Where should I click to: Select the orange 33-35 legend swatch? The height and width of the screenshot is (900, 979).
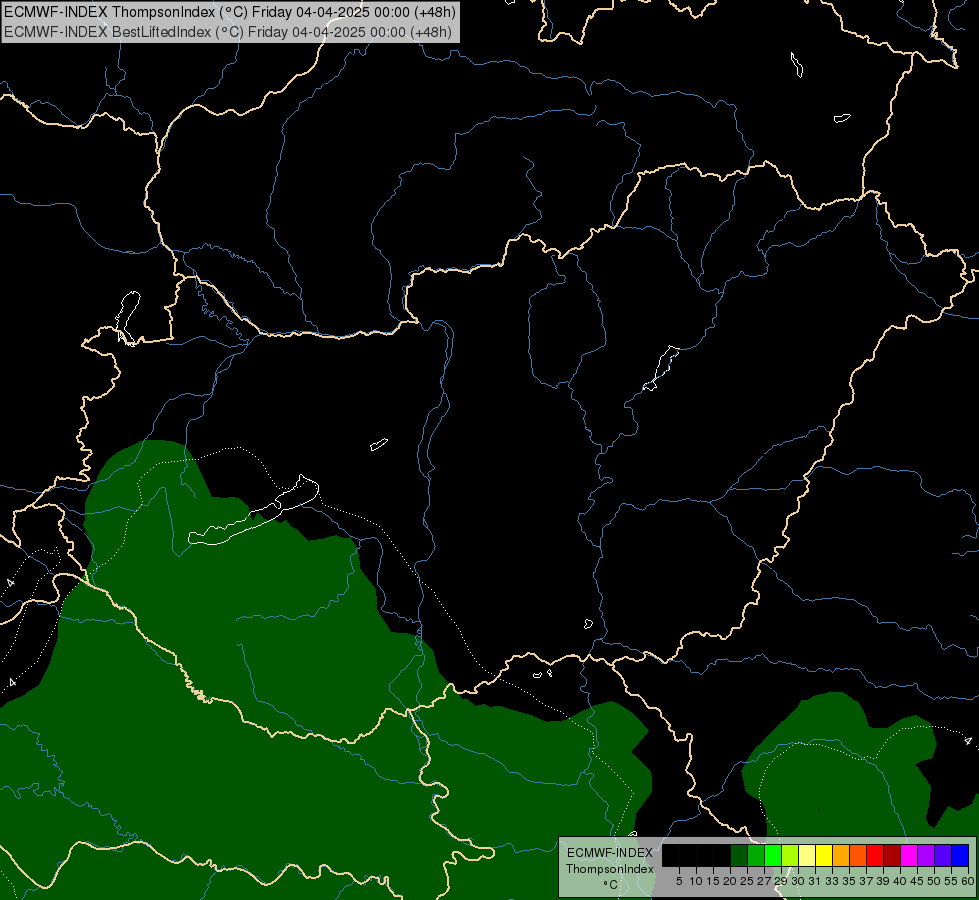click(841, 855)
